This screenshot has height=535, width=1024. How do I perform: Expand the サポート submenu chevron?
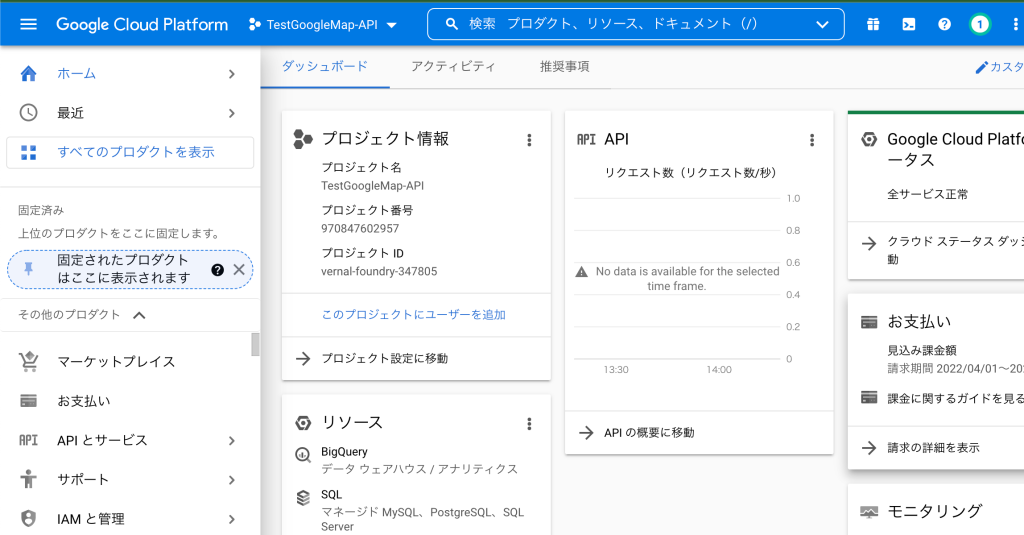tap(232, 480)
